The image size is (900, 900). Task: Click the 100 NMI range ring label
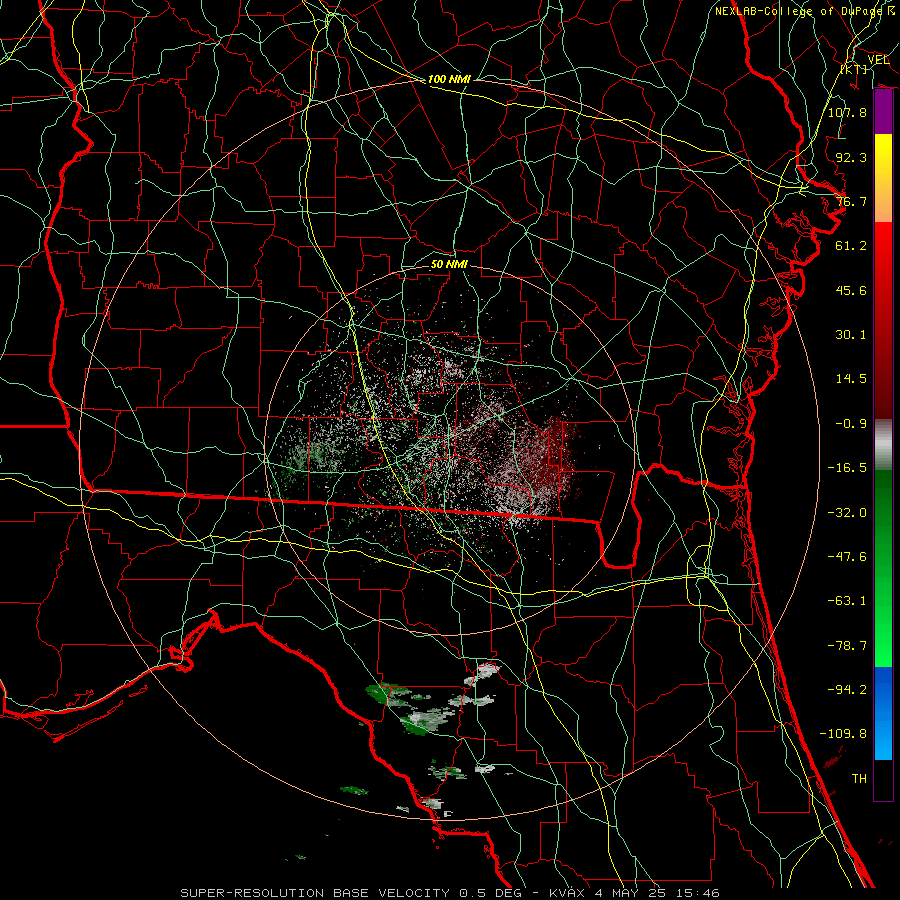pyautogui.click(x=449, y=79)
